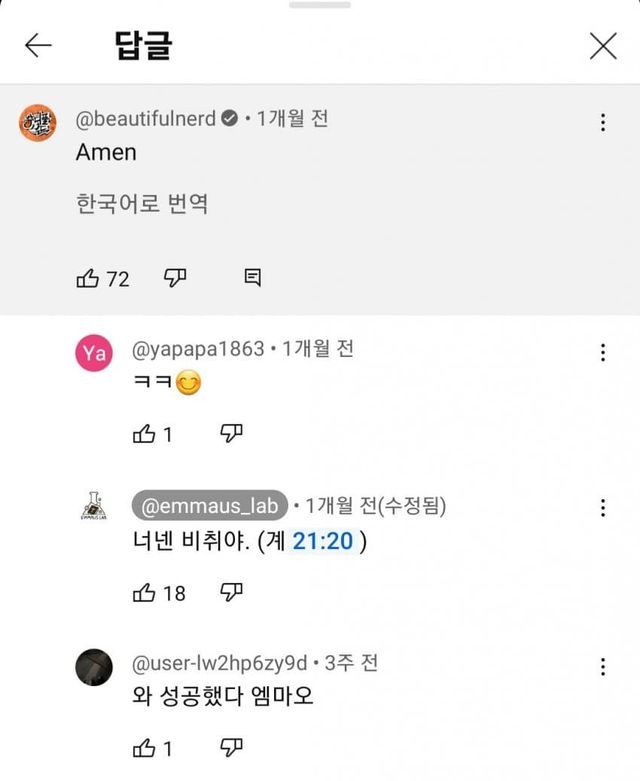
Task: Open reply icon under Amen comment
Action: pos(253,278)
